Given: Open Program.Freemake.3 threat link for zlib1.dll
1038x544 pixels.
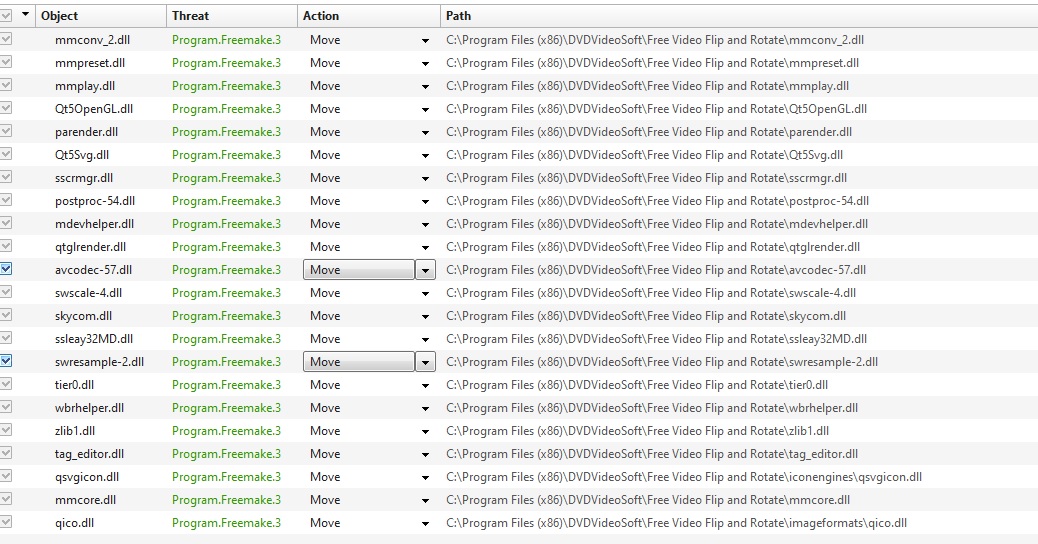Looking at the screenshot, I should (226, 431).
